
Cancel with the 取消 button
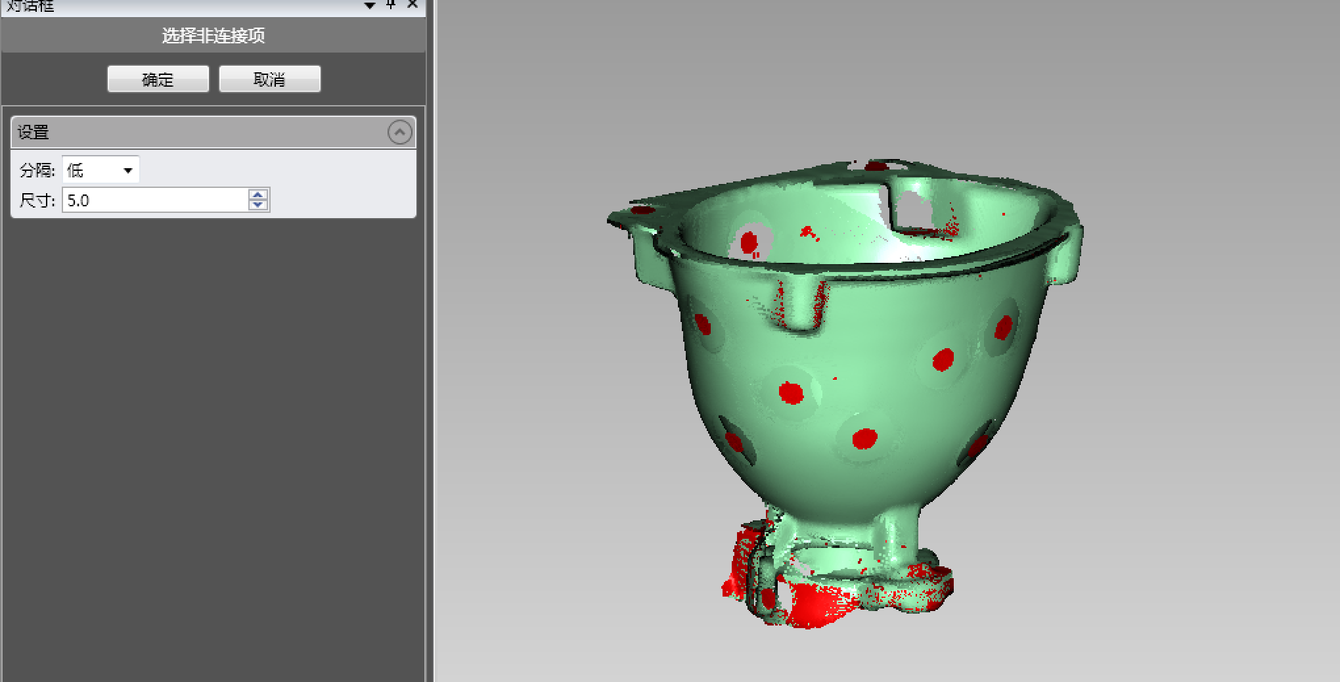pos(270,79)
